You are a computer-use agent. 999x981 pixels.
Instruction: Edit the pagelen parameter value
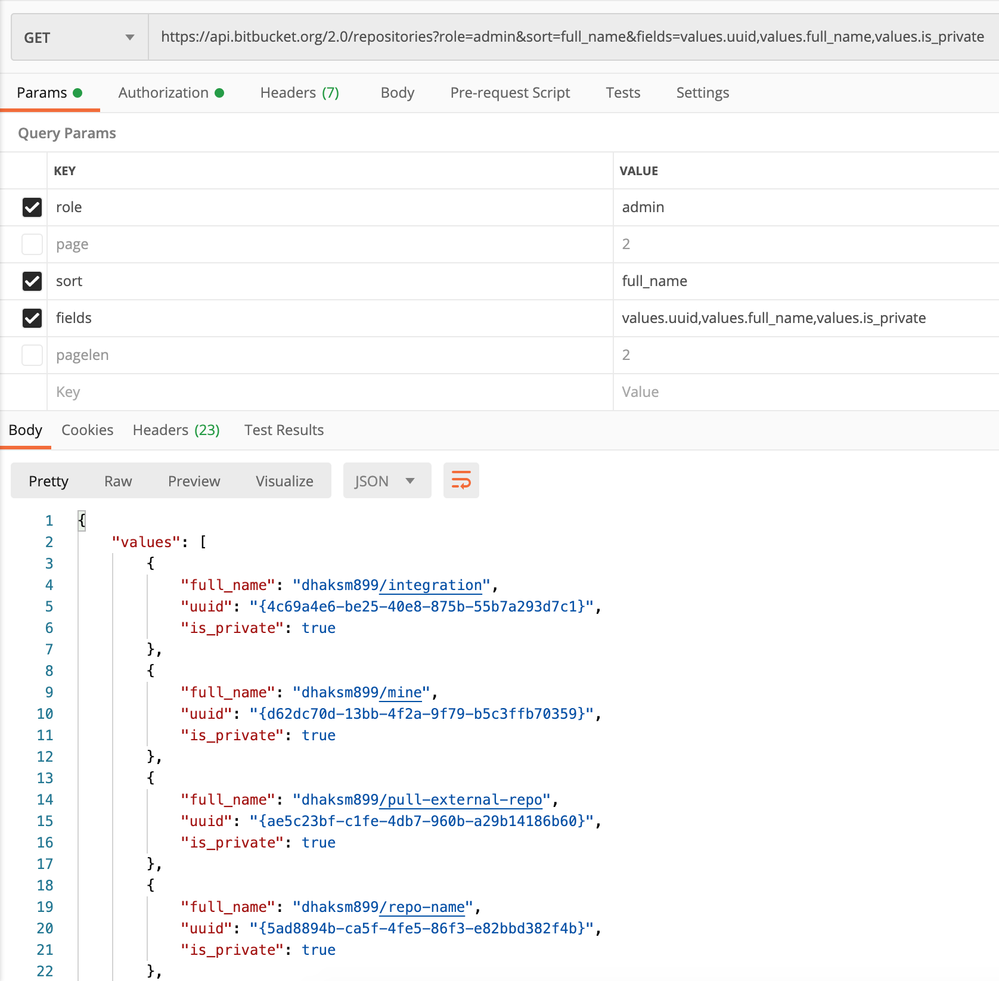tap(806, 355)
